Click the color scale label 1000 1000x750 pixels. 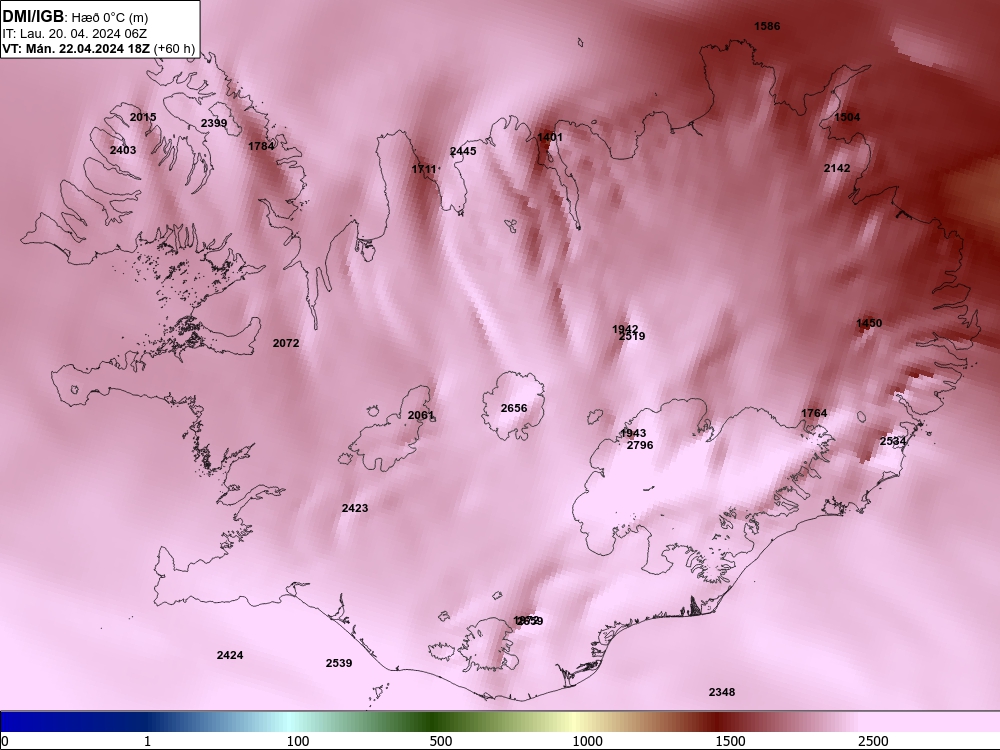click(587, 741)
